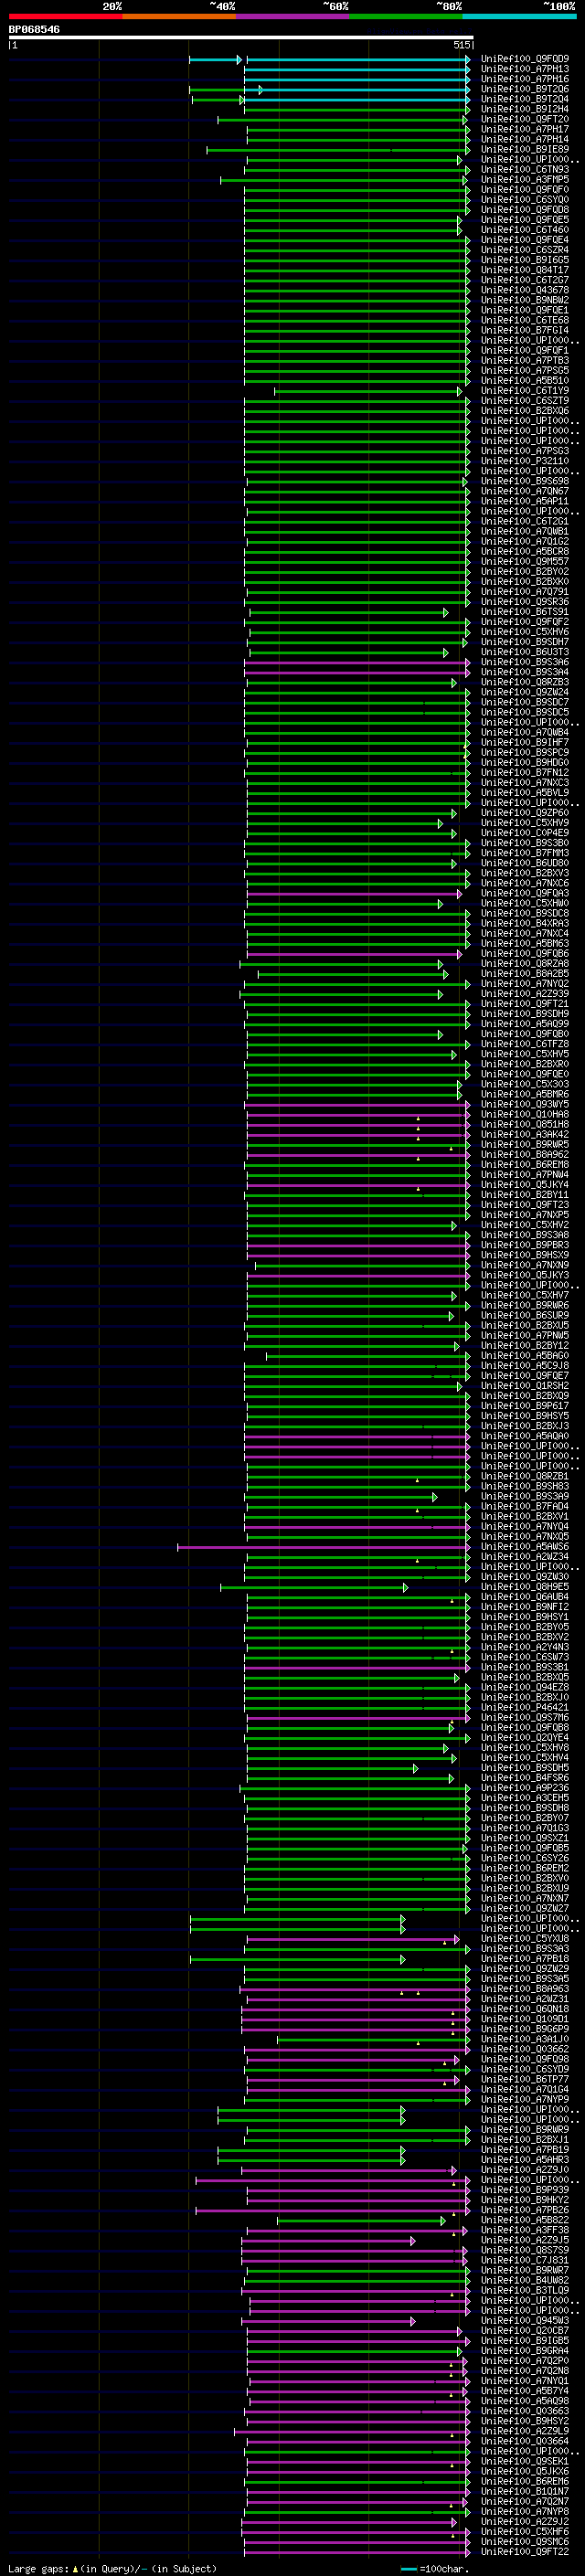Select the UniRef100_C5YXU8 label
Screen dimensions: 585x2576
[x=525, y=1939]
